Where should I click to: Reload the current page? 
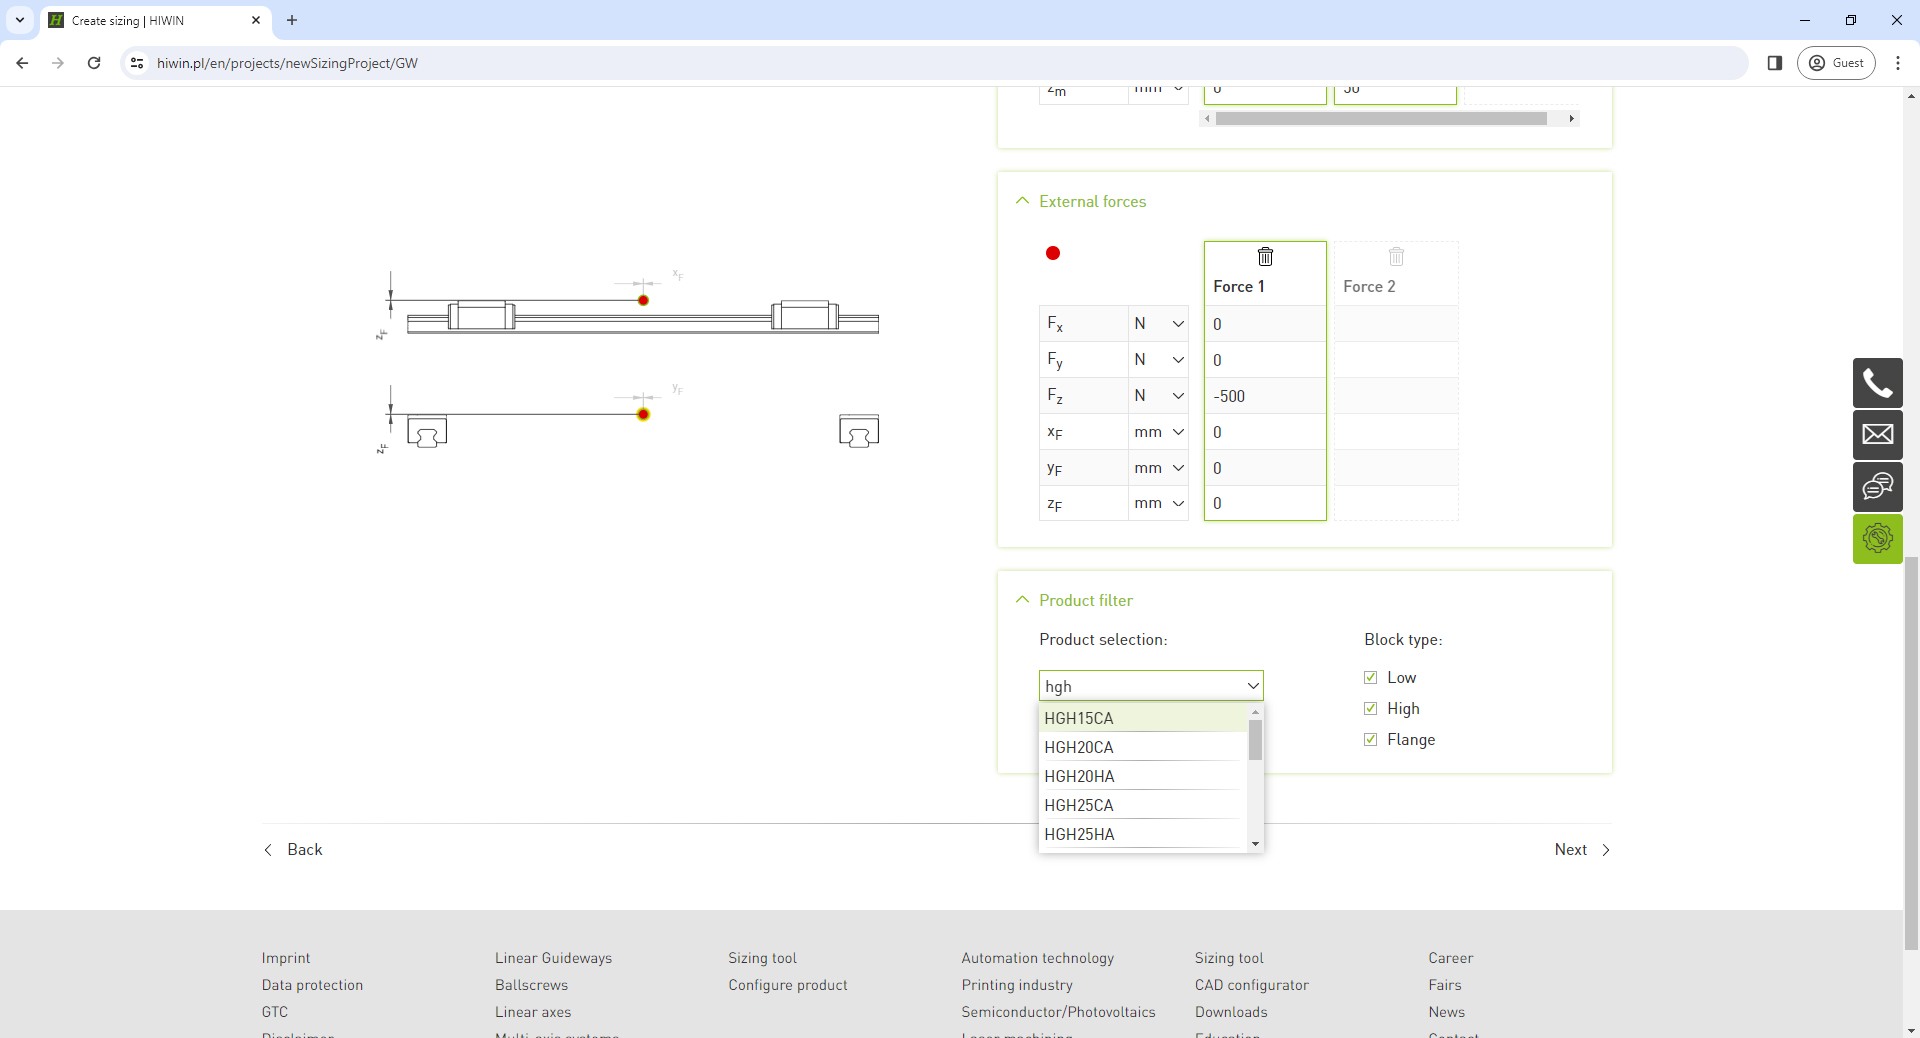click(94, 63)
